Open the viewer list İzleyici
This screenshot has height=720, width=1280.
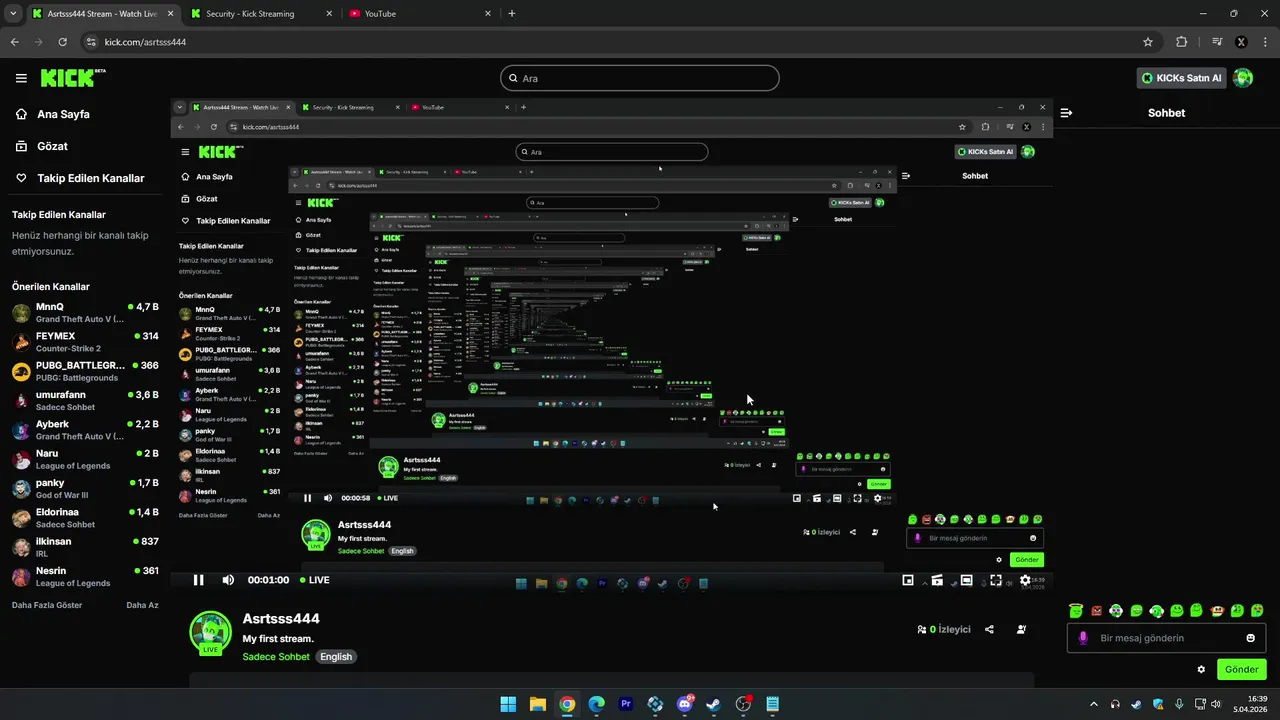[944, 630]
